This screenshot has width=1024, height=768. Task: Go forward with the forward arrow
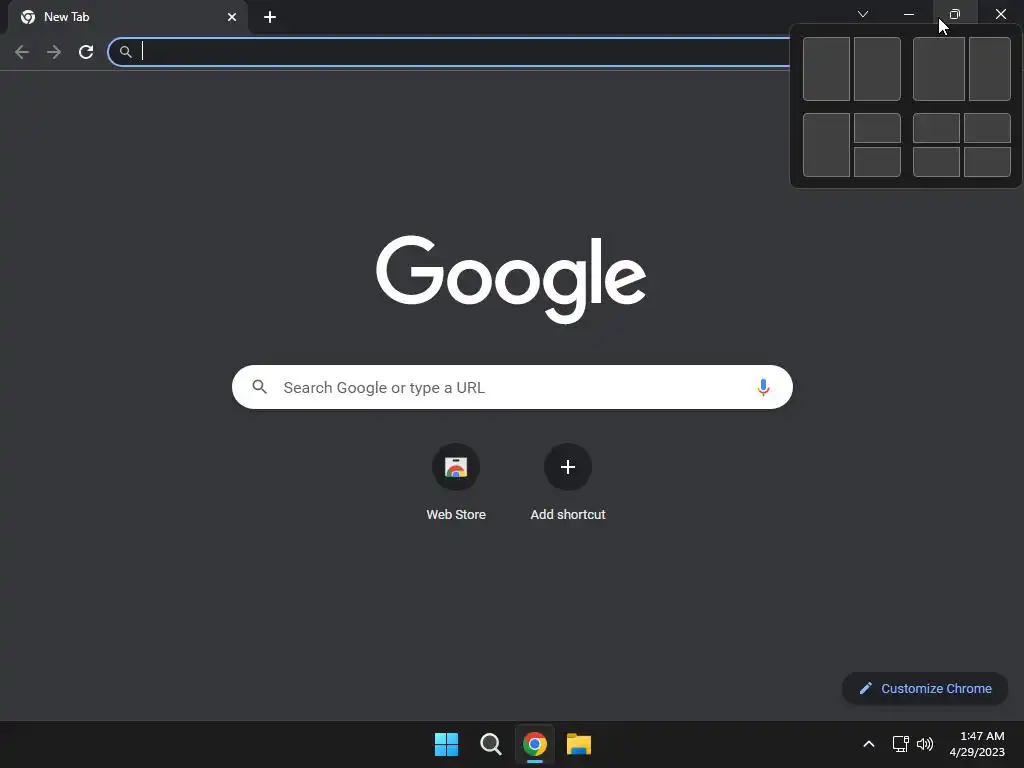[x=54, y=52]
